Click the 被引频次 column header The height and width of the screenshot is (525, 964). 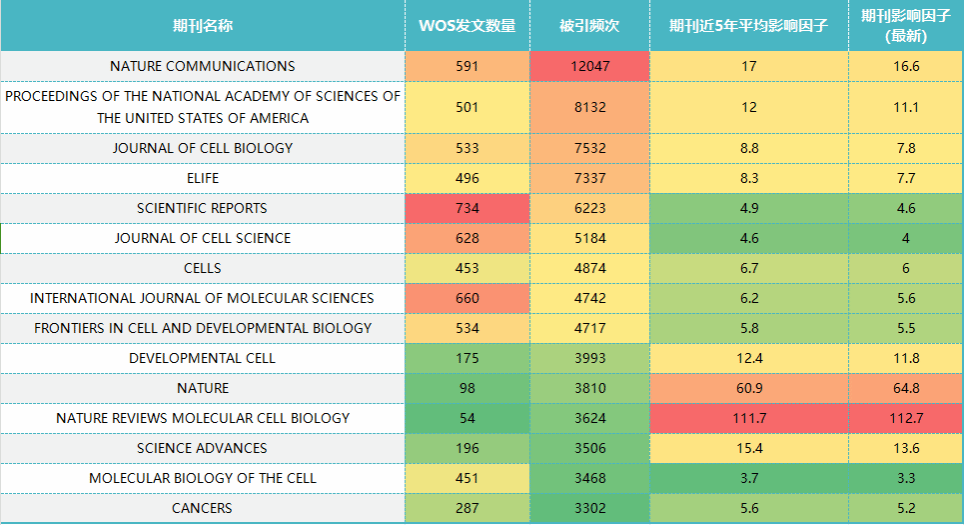[589, 26]
